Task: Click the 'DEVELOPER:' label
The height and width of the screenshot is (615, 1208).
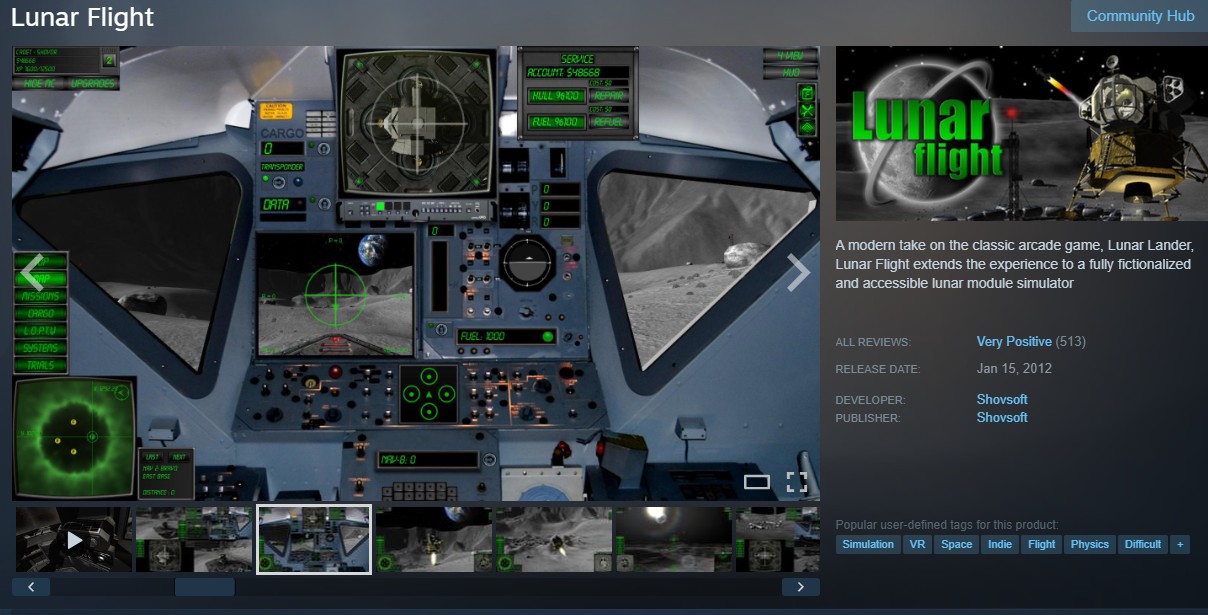Action: click(870, 400)
